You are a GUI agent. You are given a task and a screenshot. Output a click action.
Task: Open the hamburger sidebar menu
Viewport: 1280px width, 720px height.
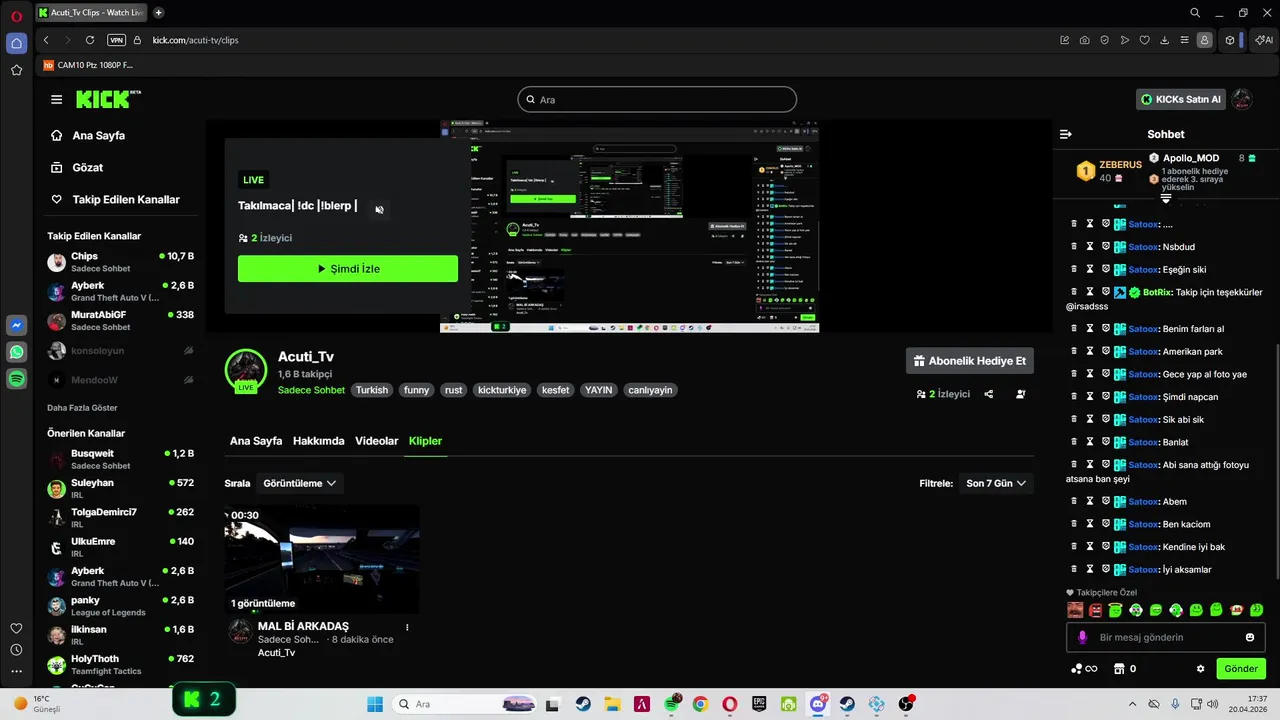pos(56,100)
